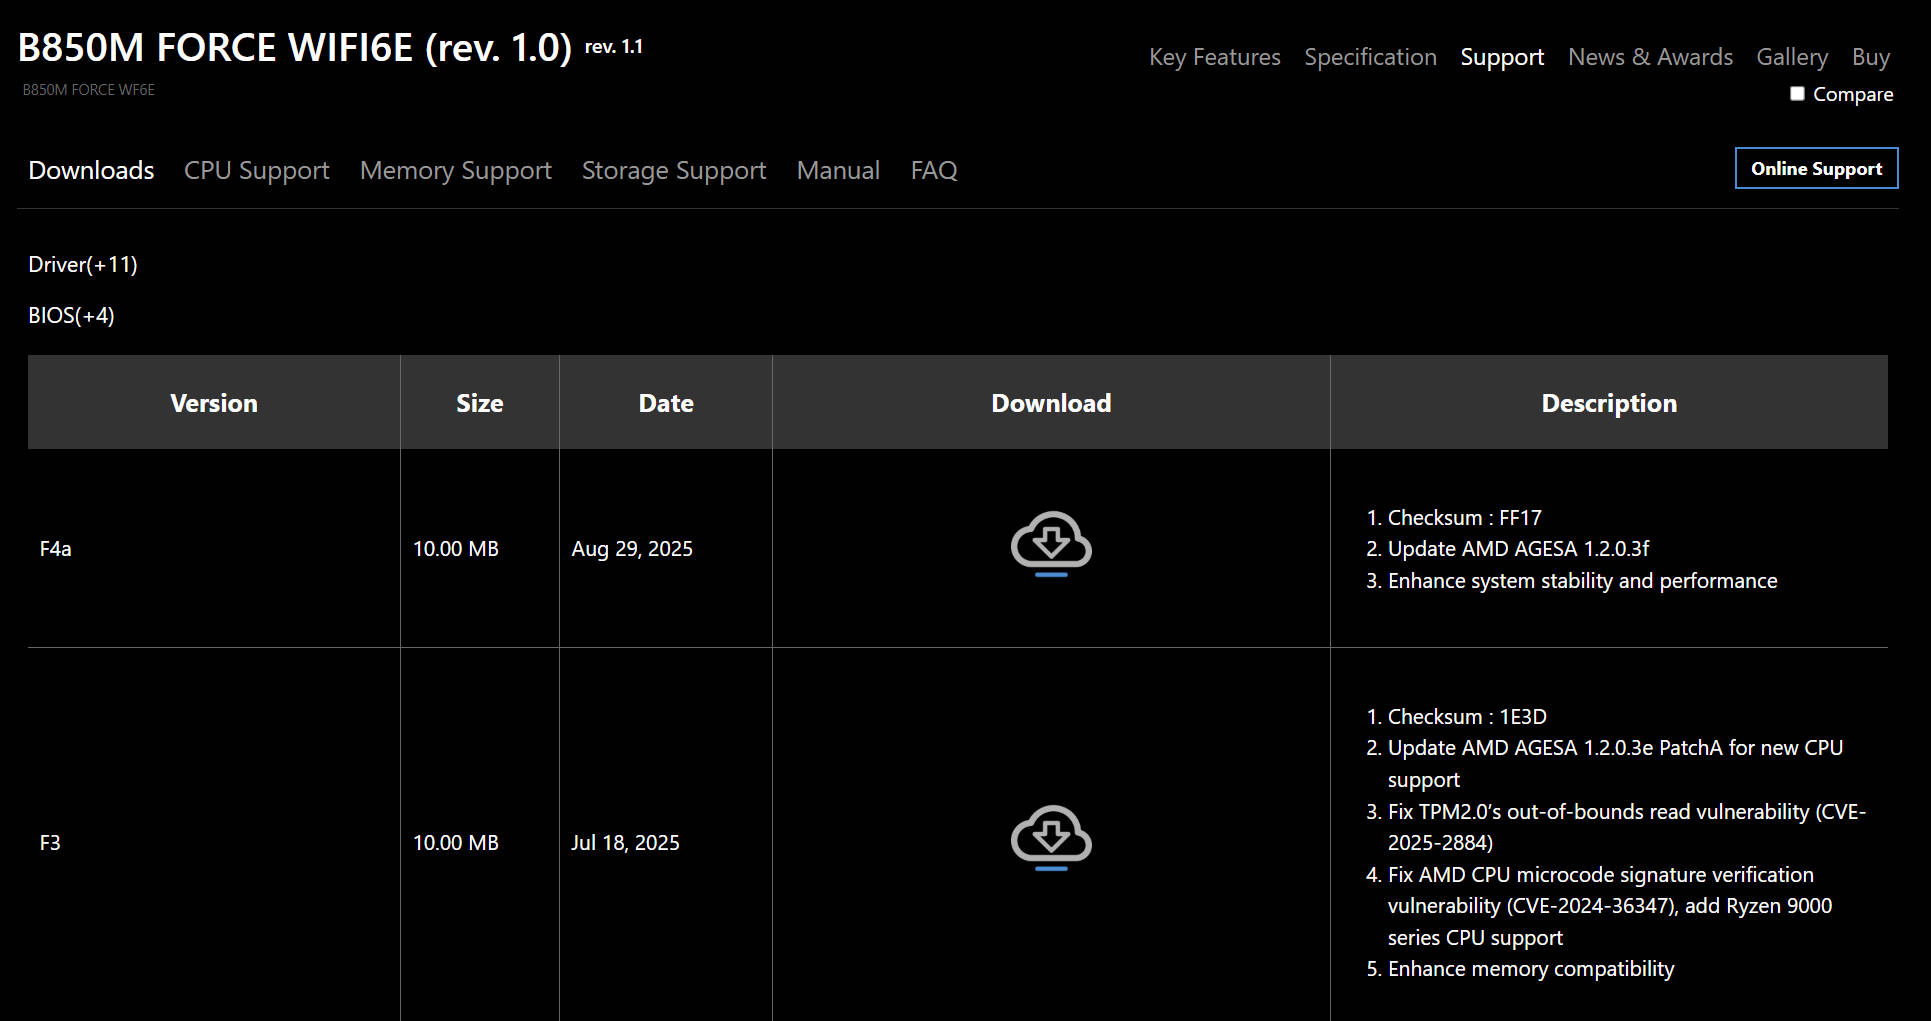
Task: Expand the BIOS(+4) section
Action: click(x=71, y=315)
